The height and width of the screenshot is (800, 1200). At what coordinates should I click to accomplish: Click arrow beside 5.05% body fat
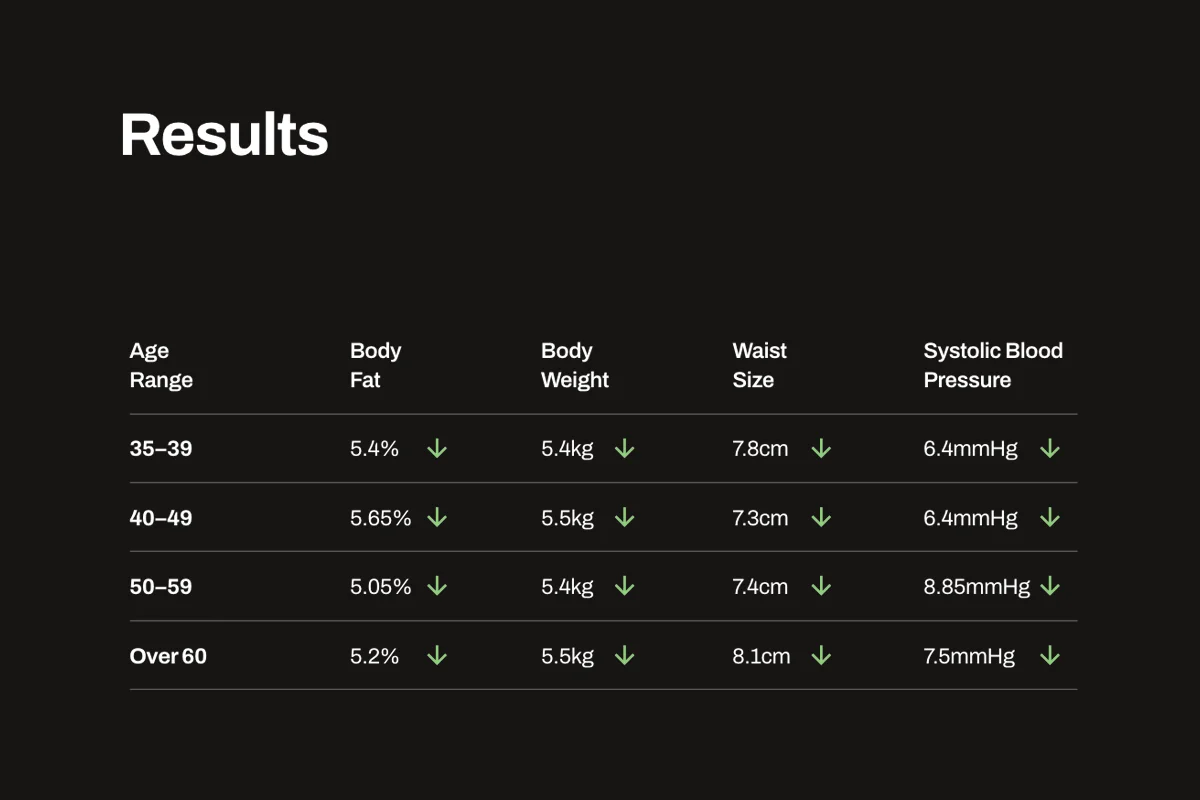(437, 587)
